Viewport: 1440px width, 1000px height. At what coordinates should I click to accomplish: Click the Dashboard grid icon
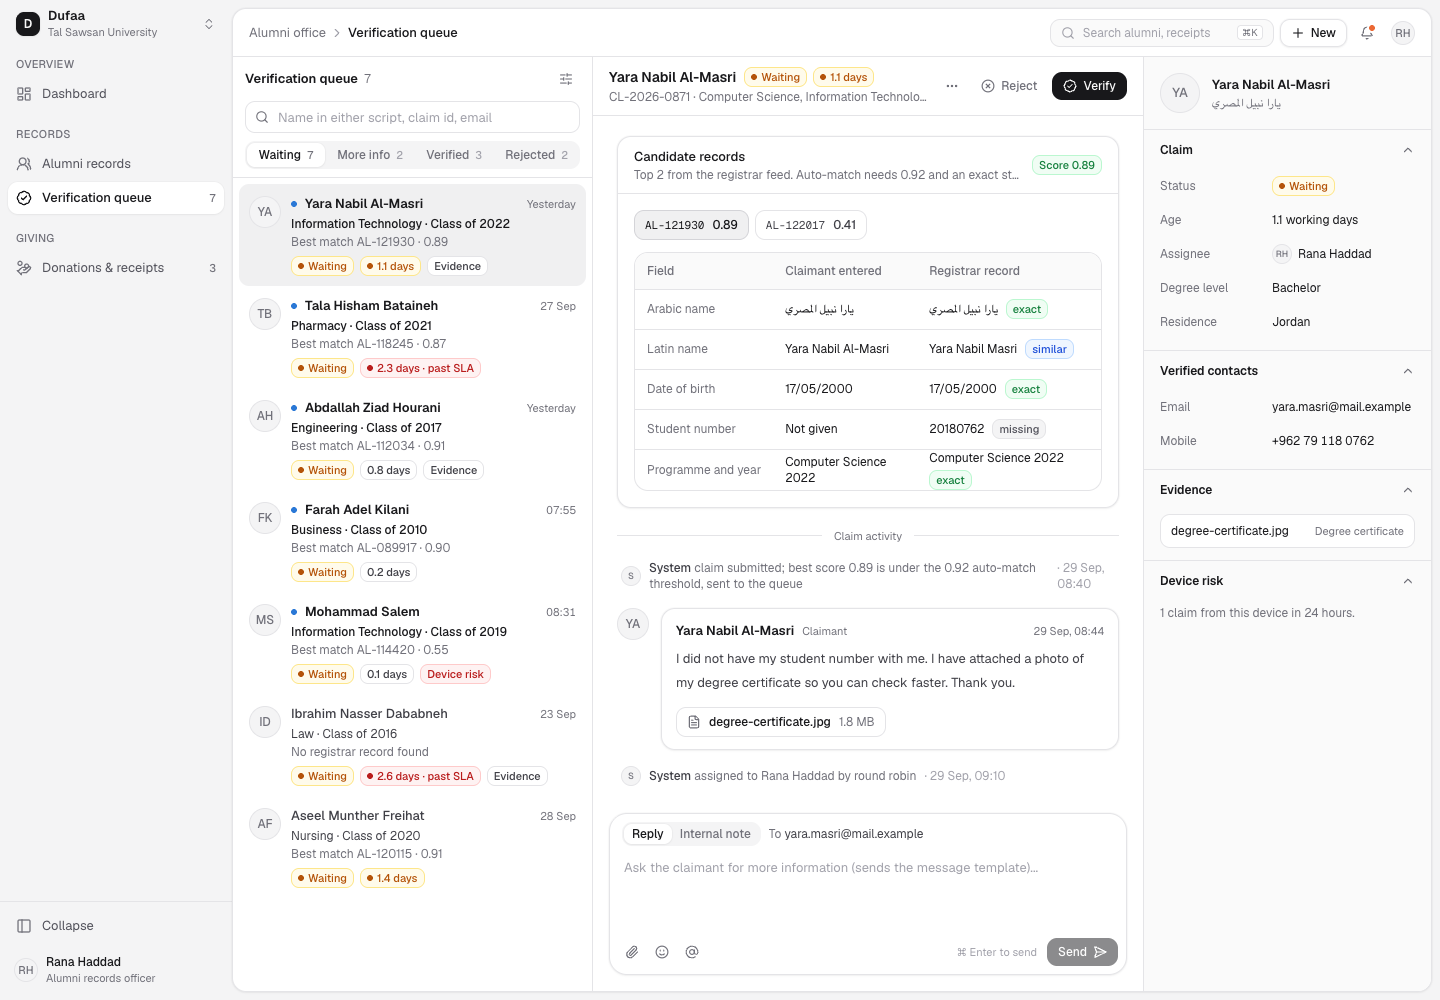(x=24, y=94)
